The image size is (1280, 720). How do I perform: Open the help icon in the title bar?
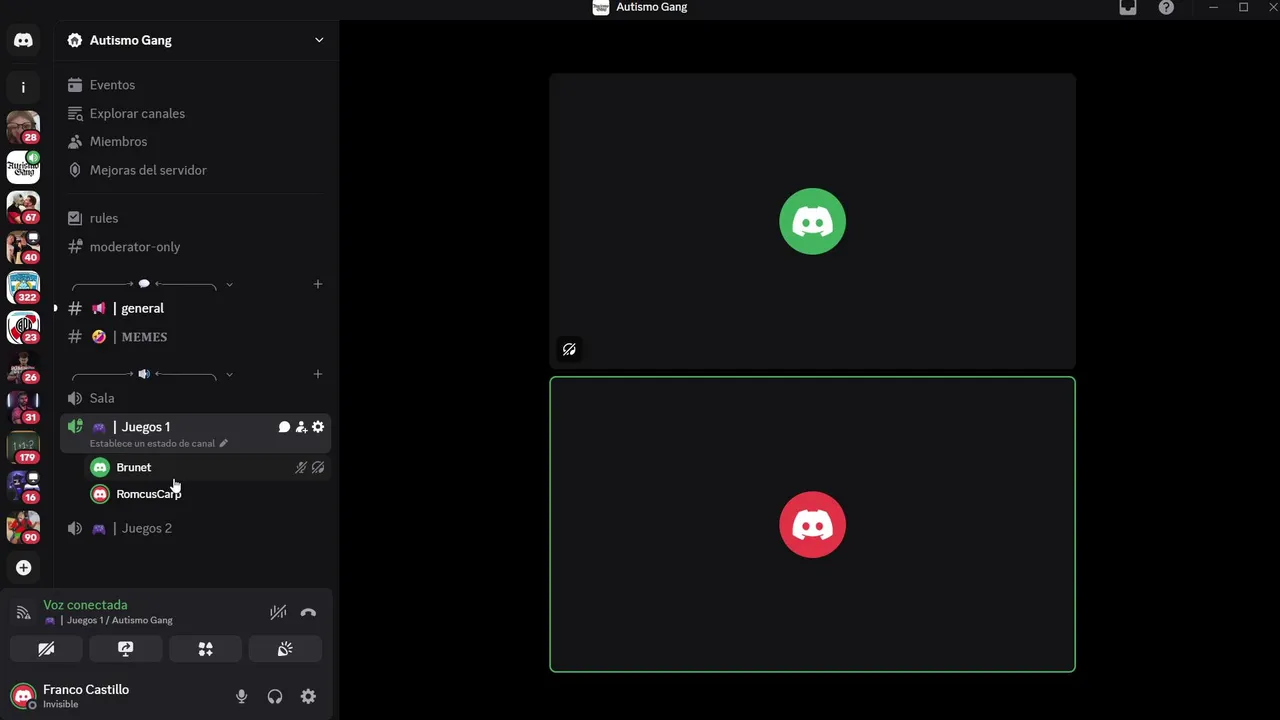point(1166,7)
